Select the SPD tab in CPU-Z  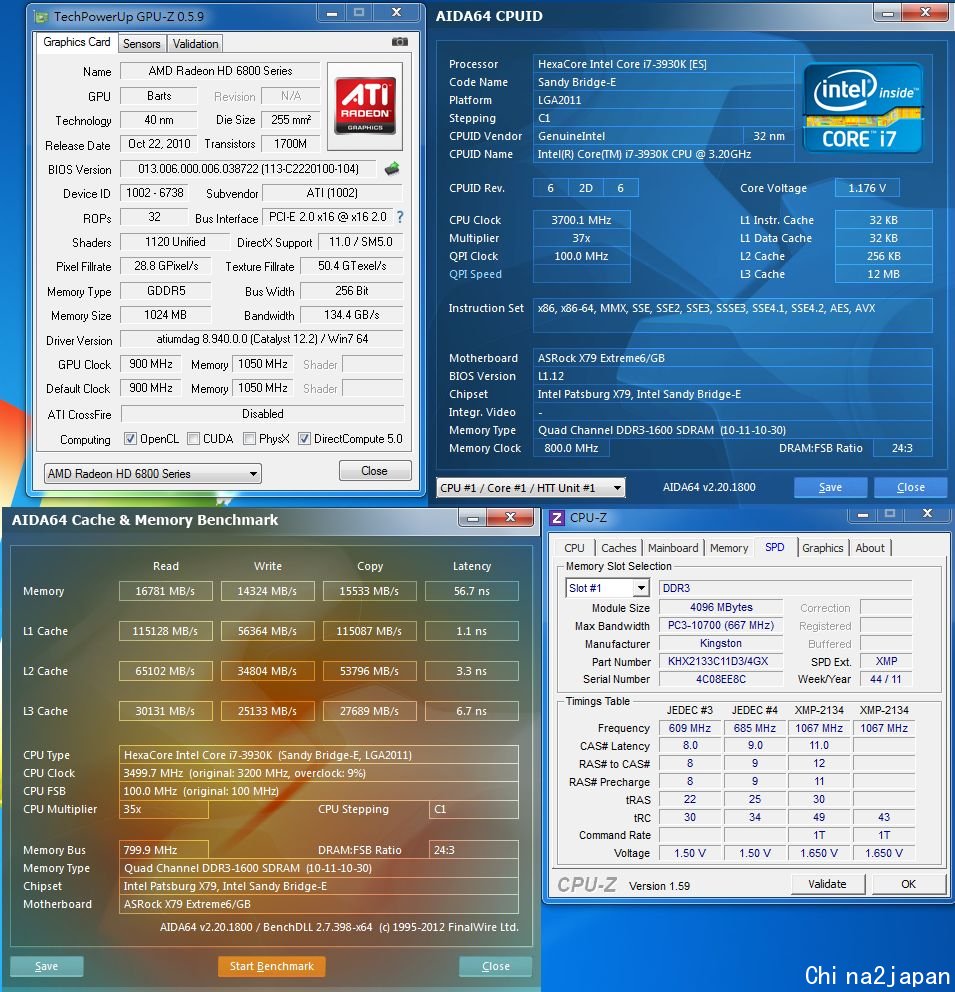[775, 547]
